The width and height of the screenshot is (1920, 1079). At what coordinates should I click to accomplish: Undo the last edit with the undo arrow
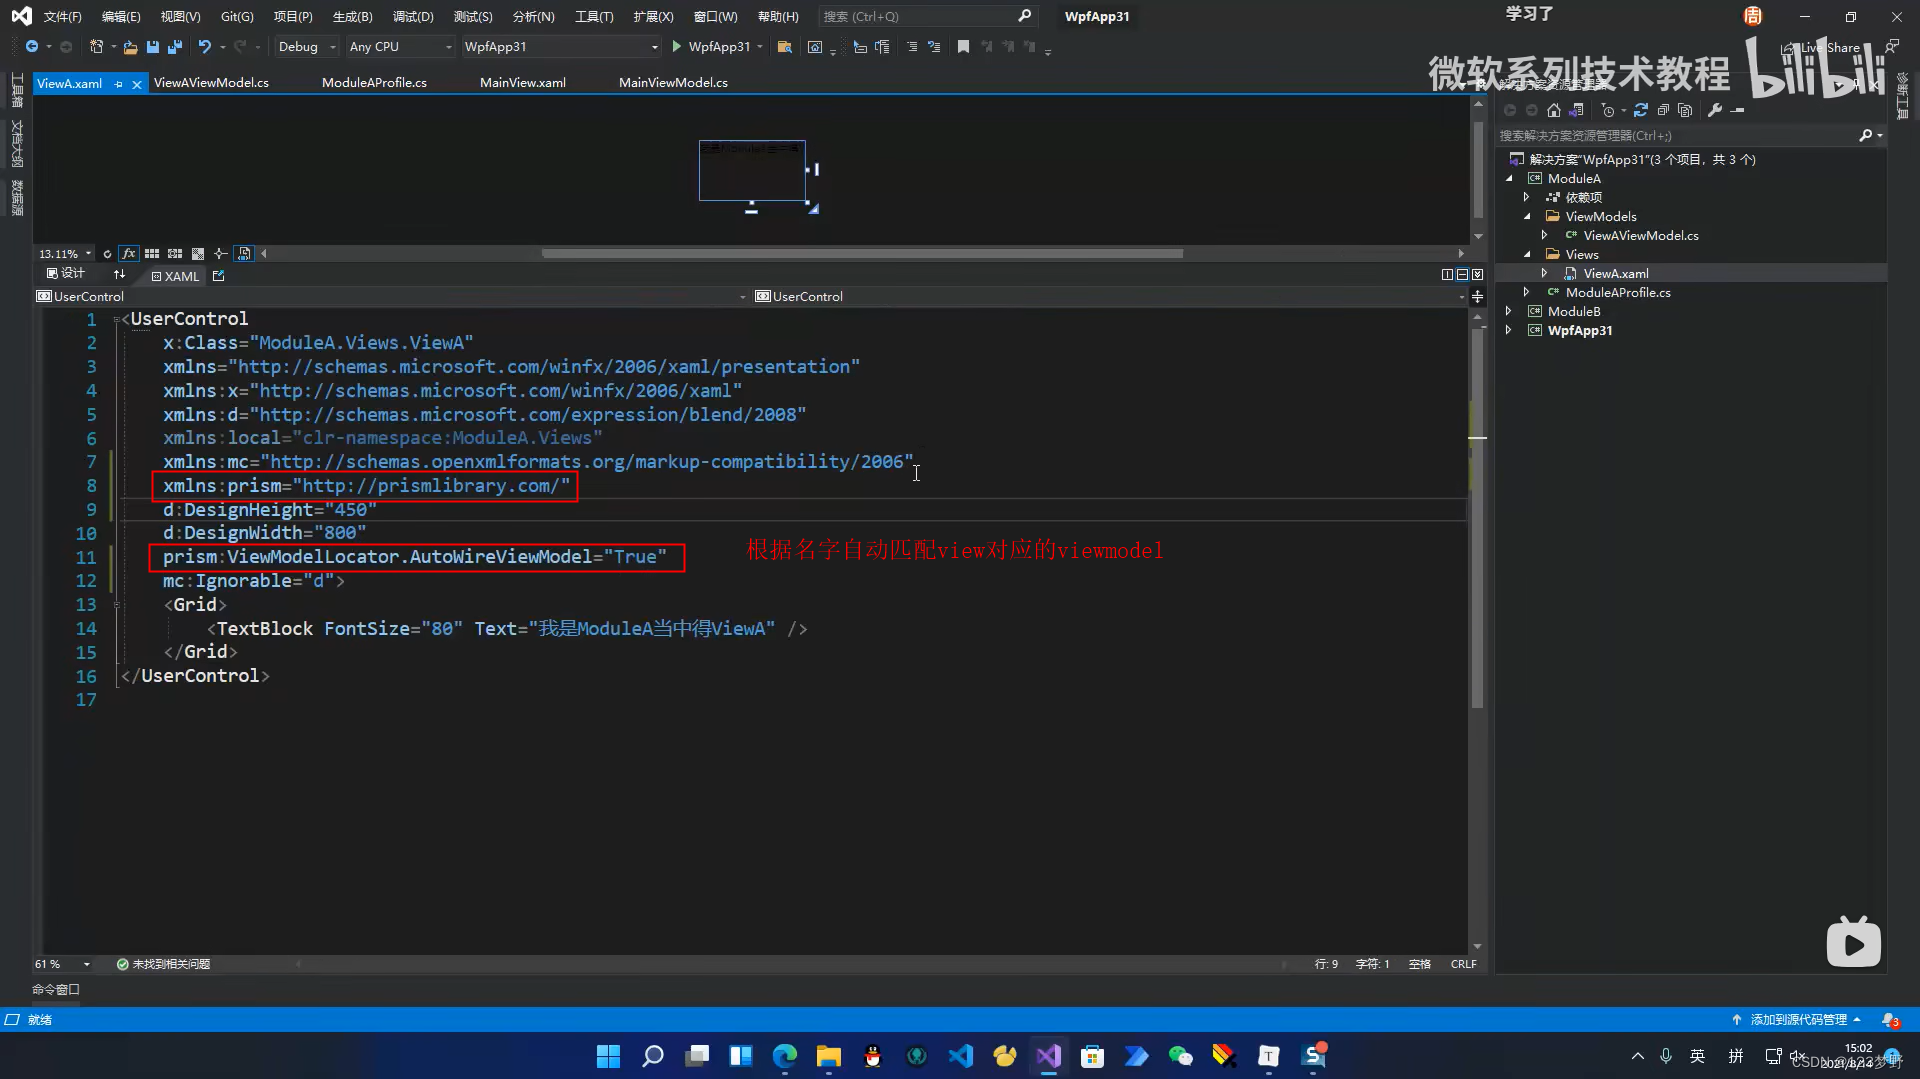click(204, 47)
